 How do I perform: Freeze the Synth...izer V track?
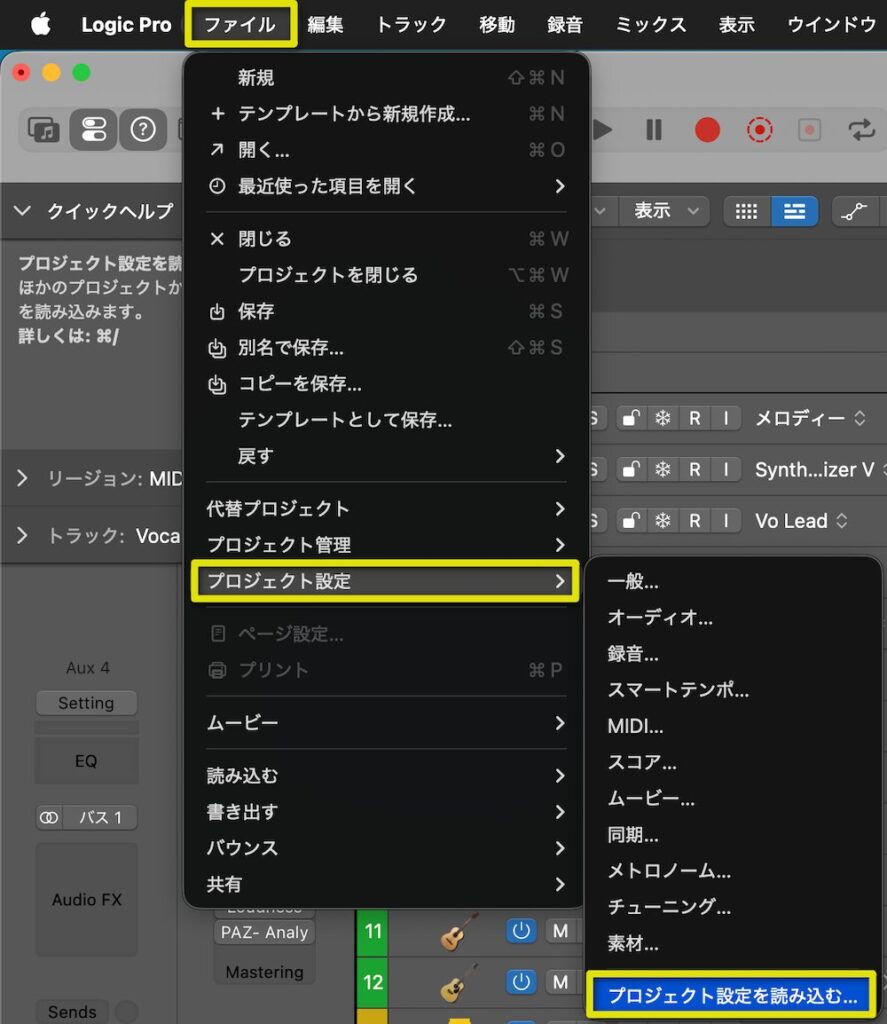coord(662,470)
